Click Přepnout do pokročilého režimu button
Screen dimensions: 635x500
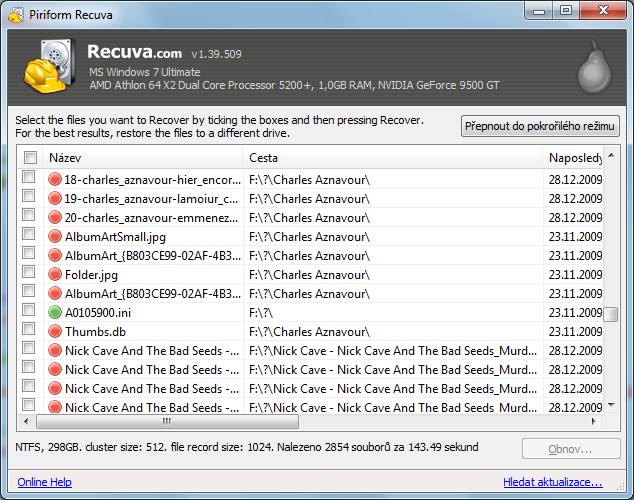pos(540,126)
